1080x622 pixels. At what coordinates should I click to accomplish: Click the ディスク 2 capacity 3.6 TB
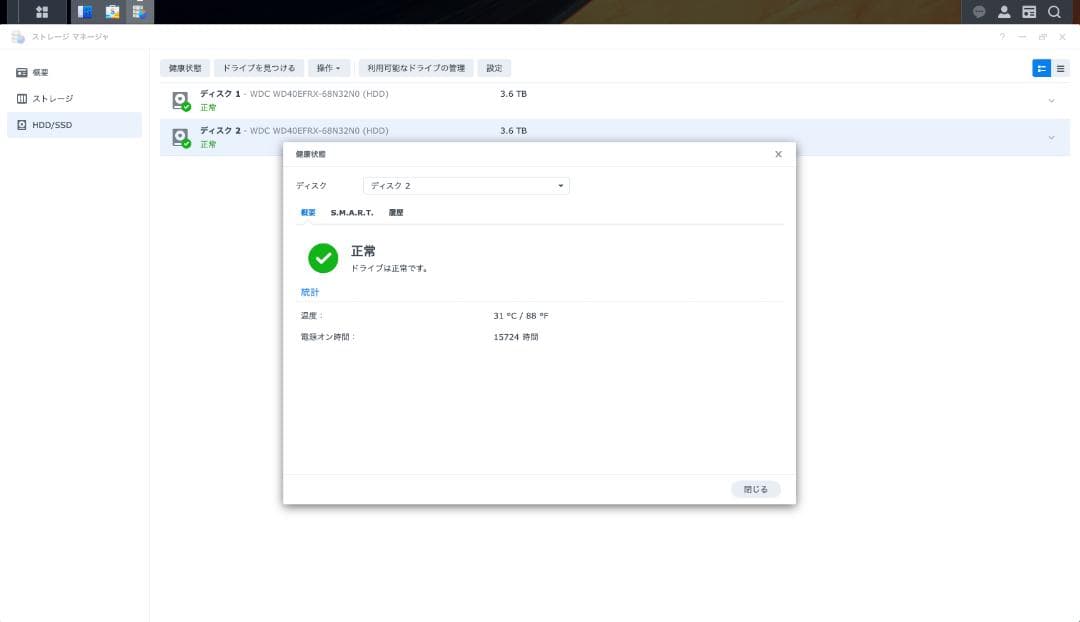pos(513,130)
